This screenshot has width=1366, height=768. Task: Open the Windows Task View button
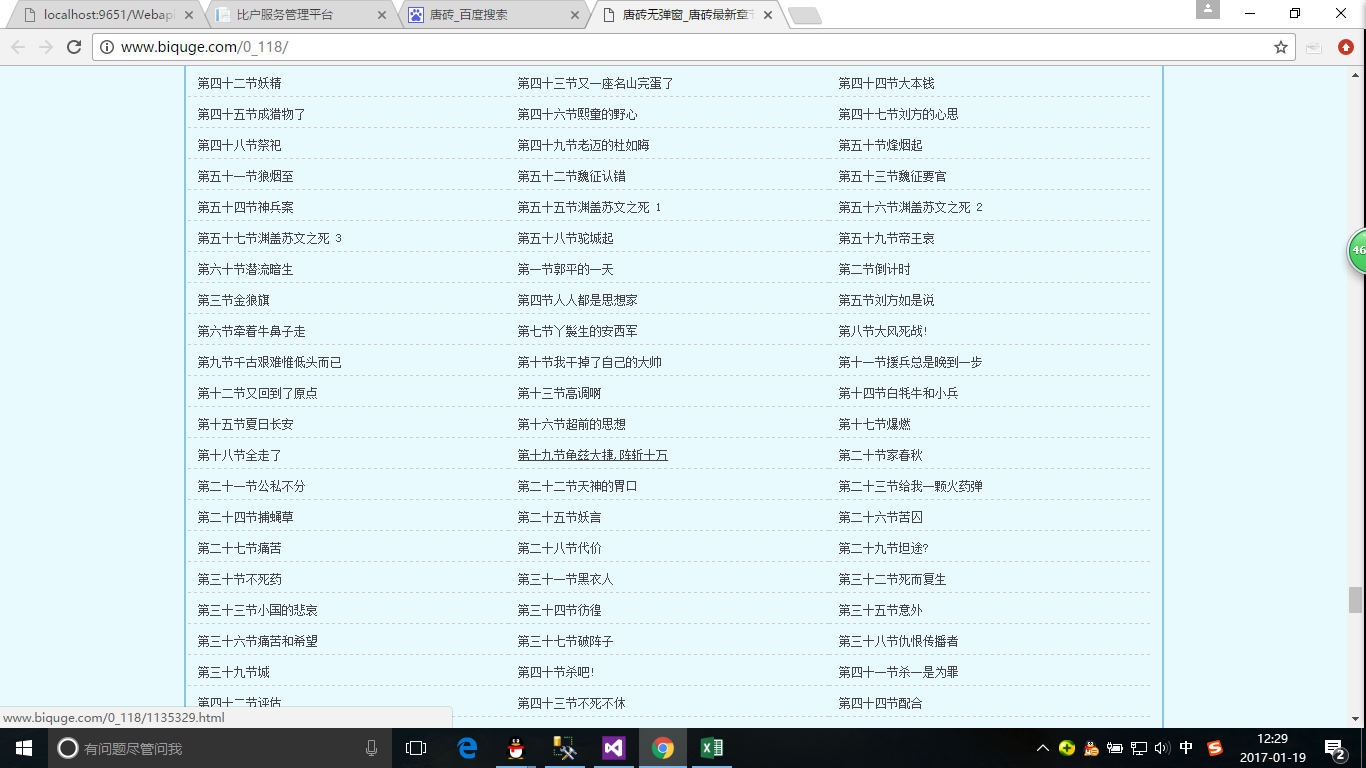pos(416,748)
